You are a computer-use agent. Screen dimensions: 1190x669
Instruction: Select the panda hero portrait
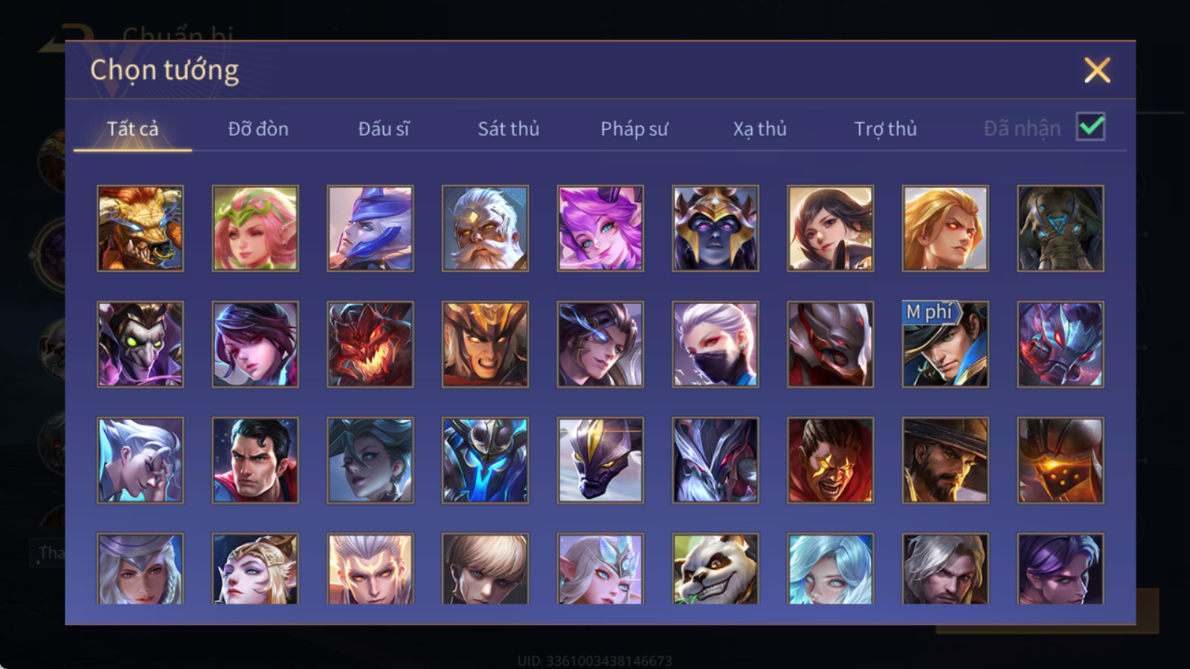click(715, 569)
